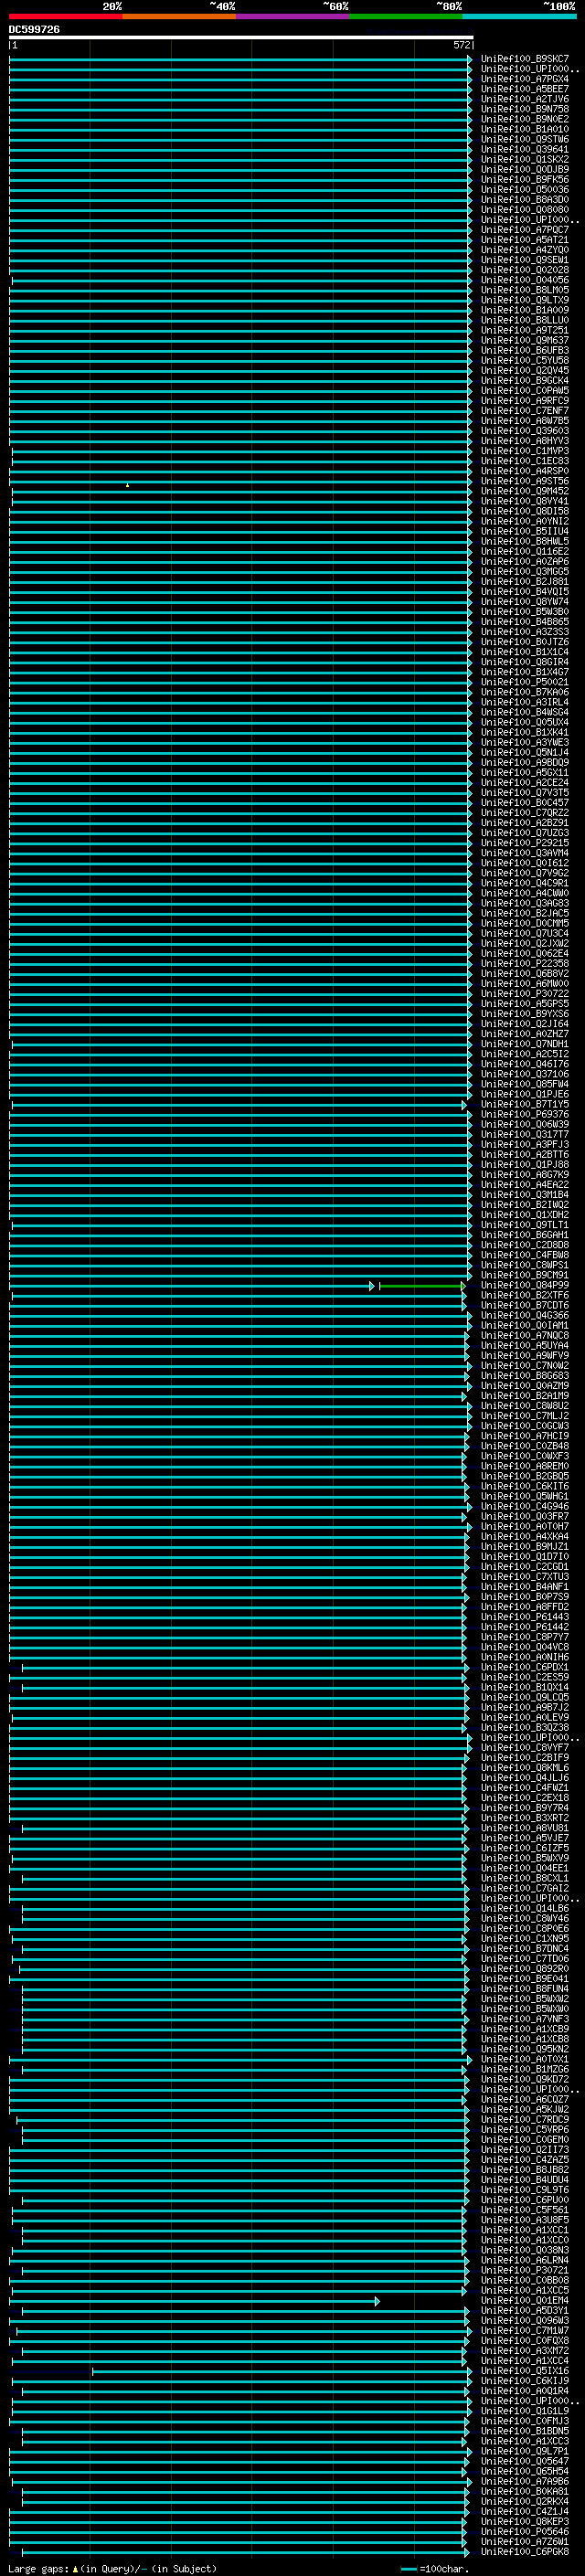Click label UniRef100_C7MLJ2
Image resolution: width=585 pixels, height=2576 pixels.
[x=524, y=1416]
